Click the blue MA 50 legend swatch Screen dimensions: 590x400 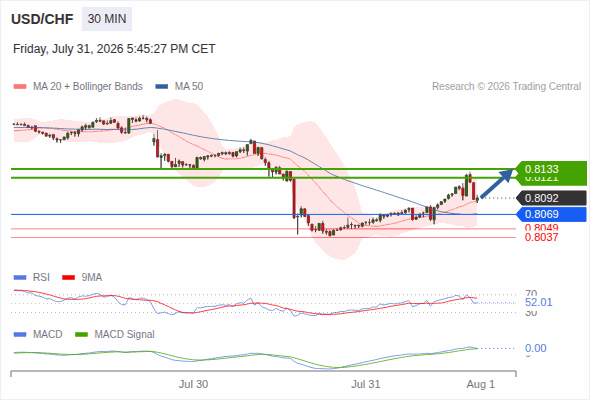pyautogui.click(x=162, y=87)
